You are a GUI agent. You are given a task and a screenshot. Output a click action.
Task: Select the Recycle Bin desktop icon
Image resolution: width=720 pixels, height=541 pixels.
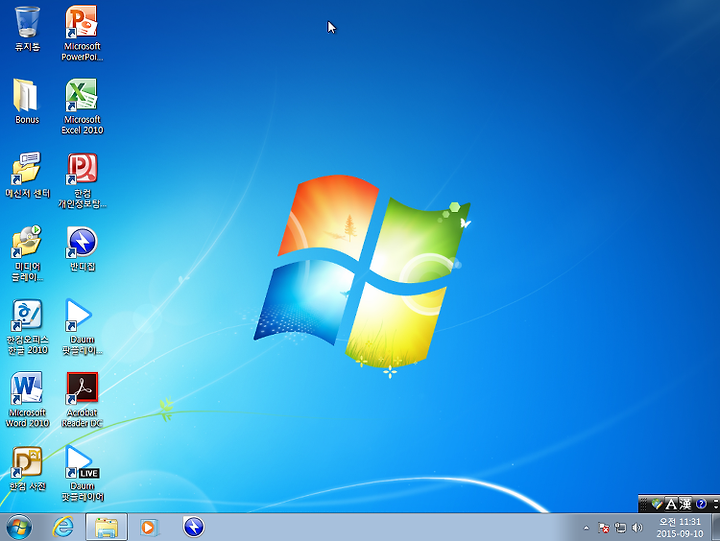(27, 28)
